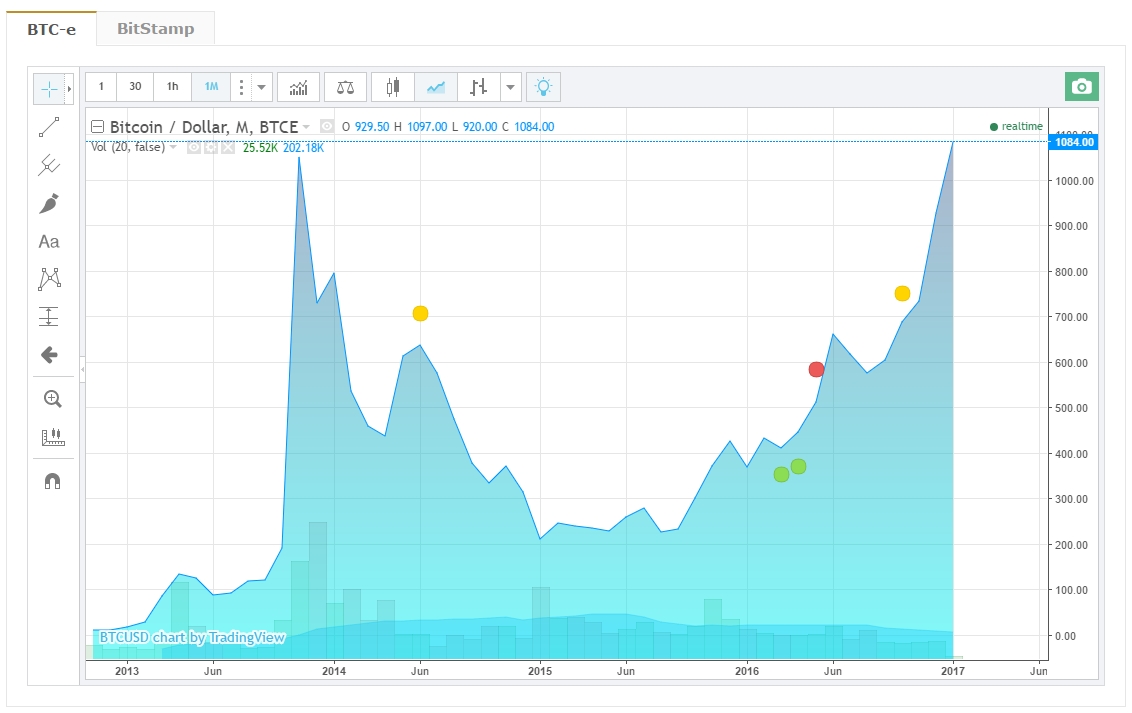
Task: Choose the brush drawing tool
Action: [49, 204]
